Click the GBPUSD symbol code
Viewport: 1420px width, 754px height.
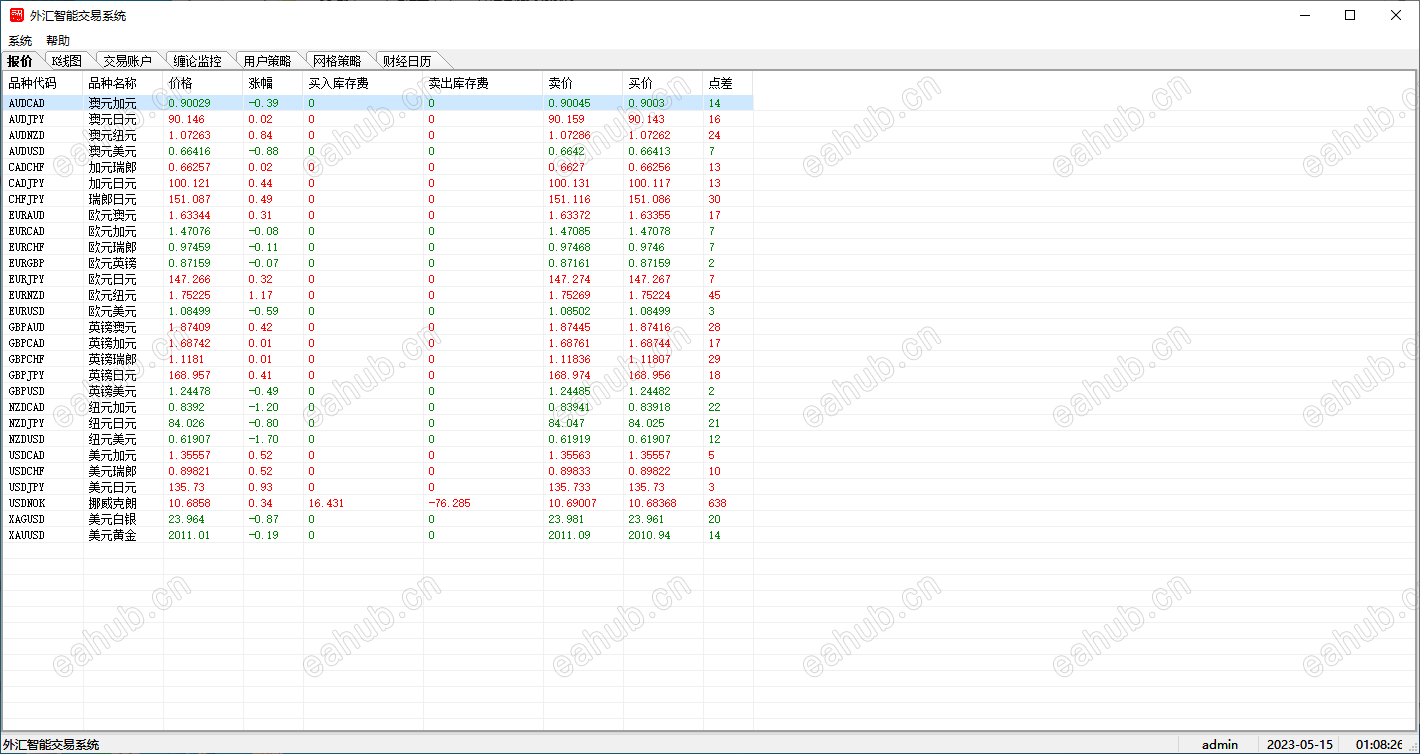click(x=27, y=391)
